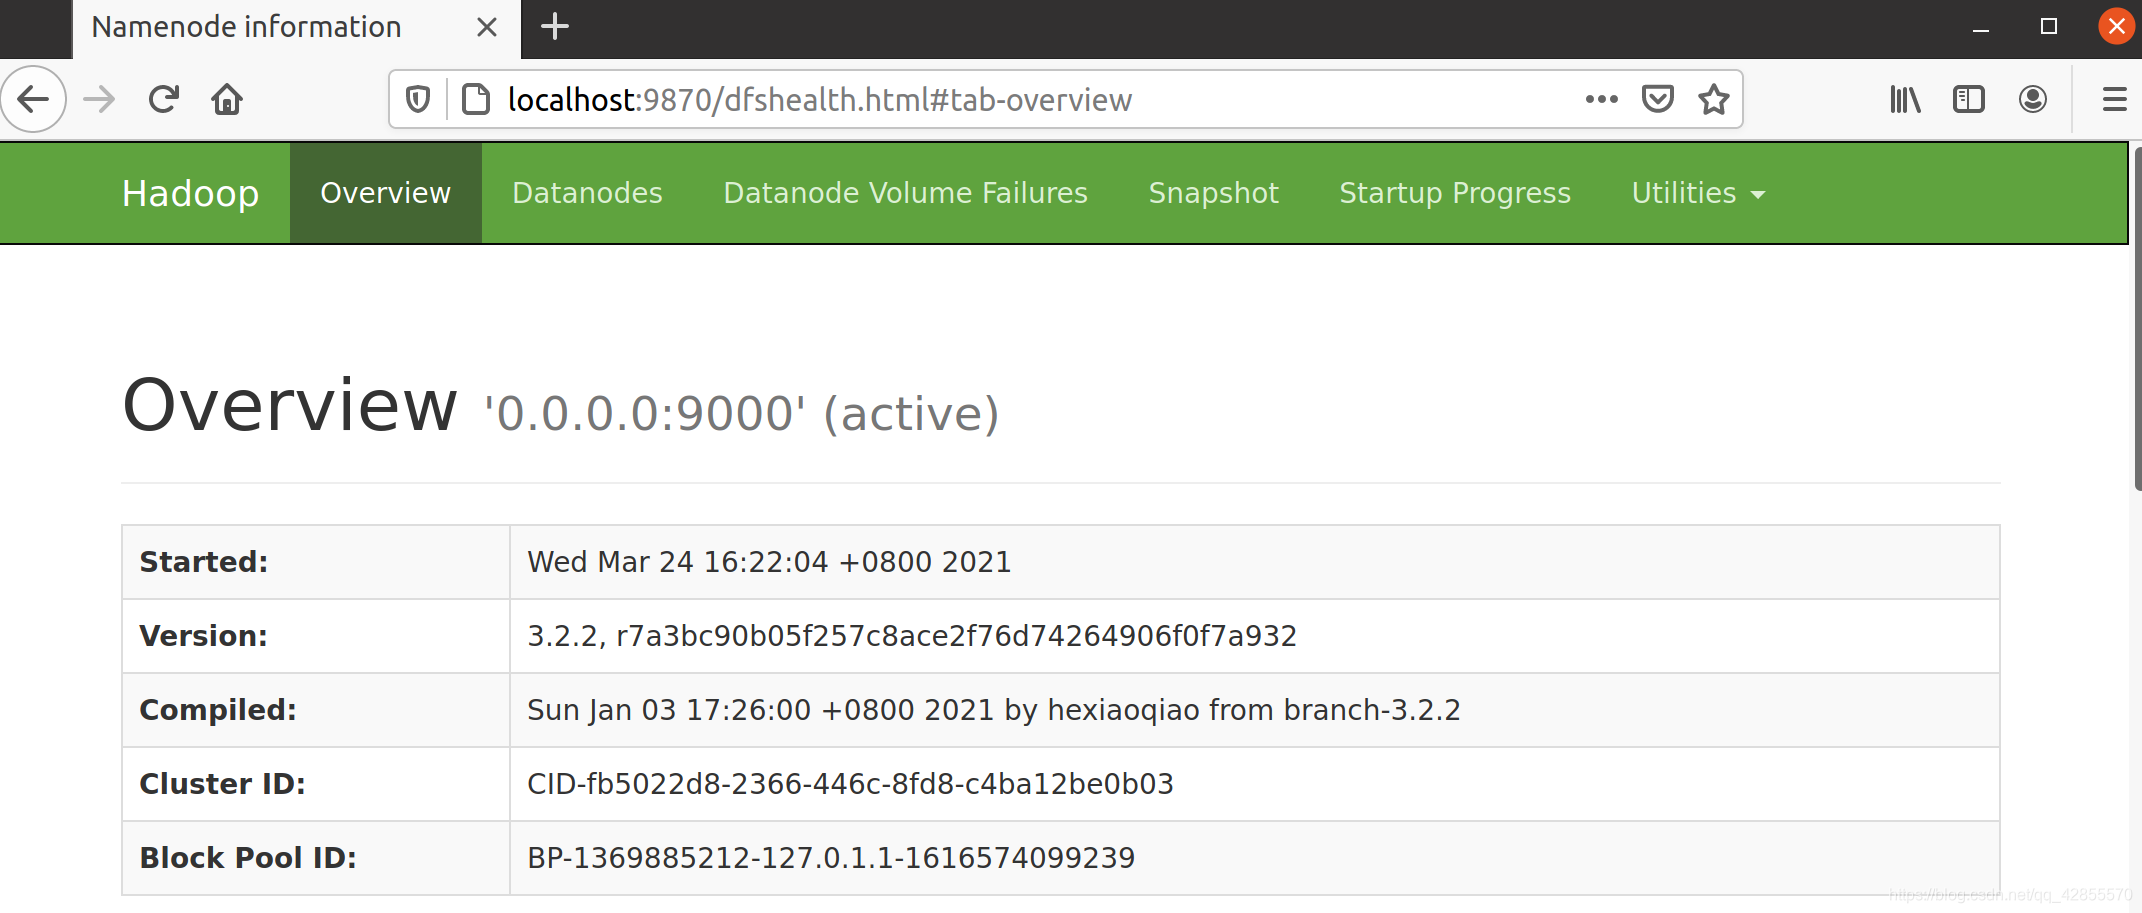
Task: Open site information page icon
Action: 476,99
